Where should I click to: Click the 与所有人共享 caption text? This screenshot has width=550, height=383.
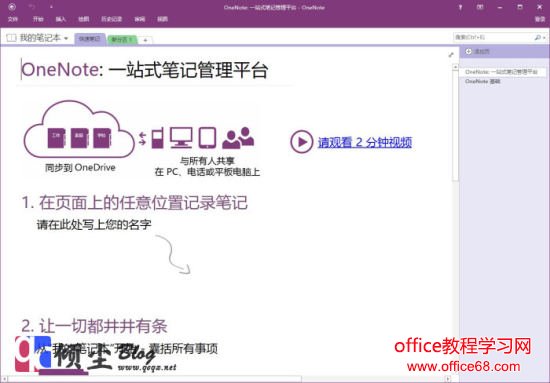point(207,161)
